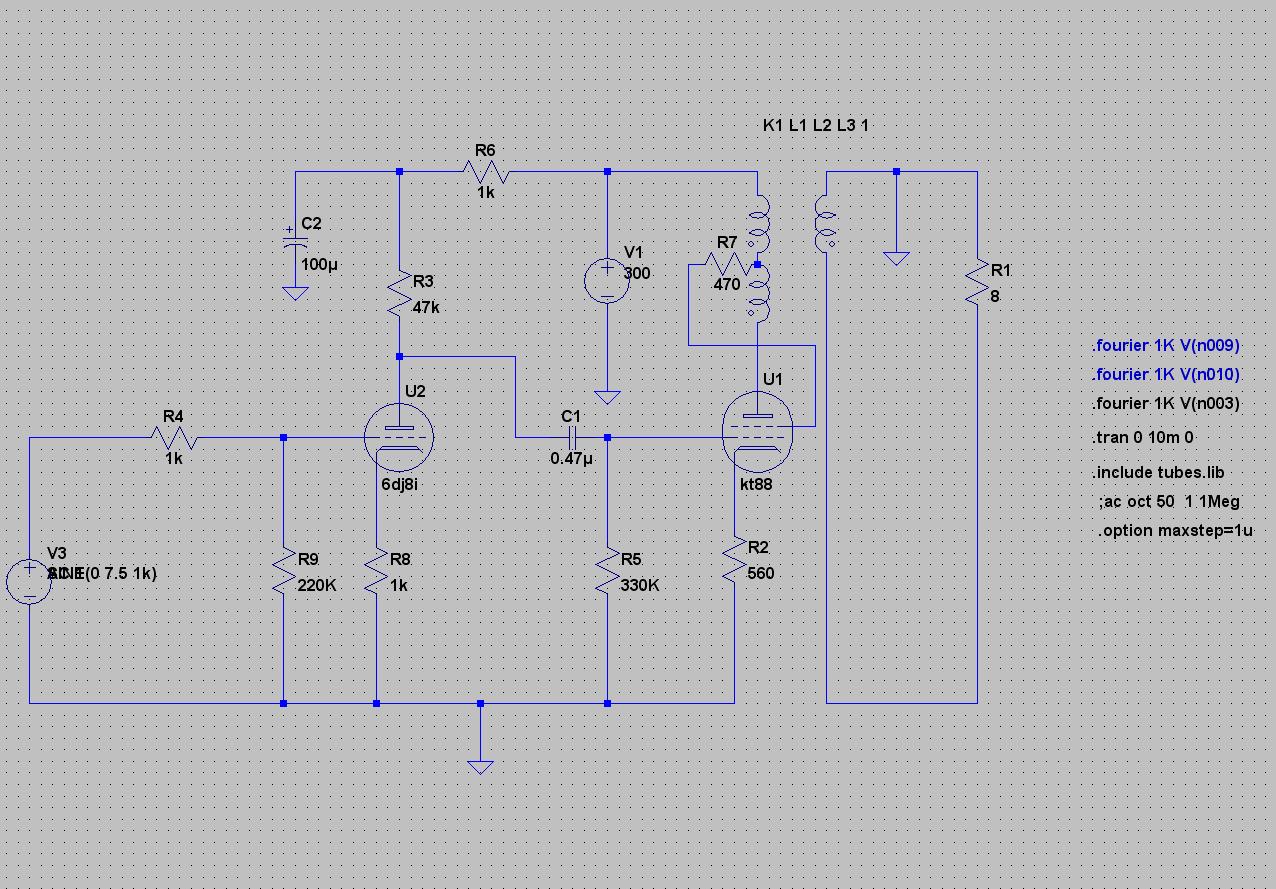The height and width of the screenshot is (889, 1276).
Task: Click the R5 330K grid resistor symbol
Action: click(x=607, y=569)
